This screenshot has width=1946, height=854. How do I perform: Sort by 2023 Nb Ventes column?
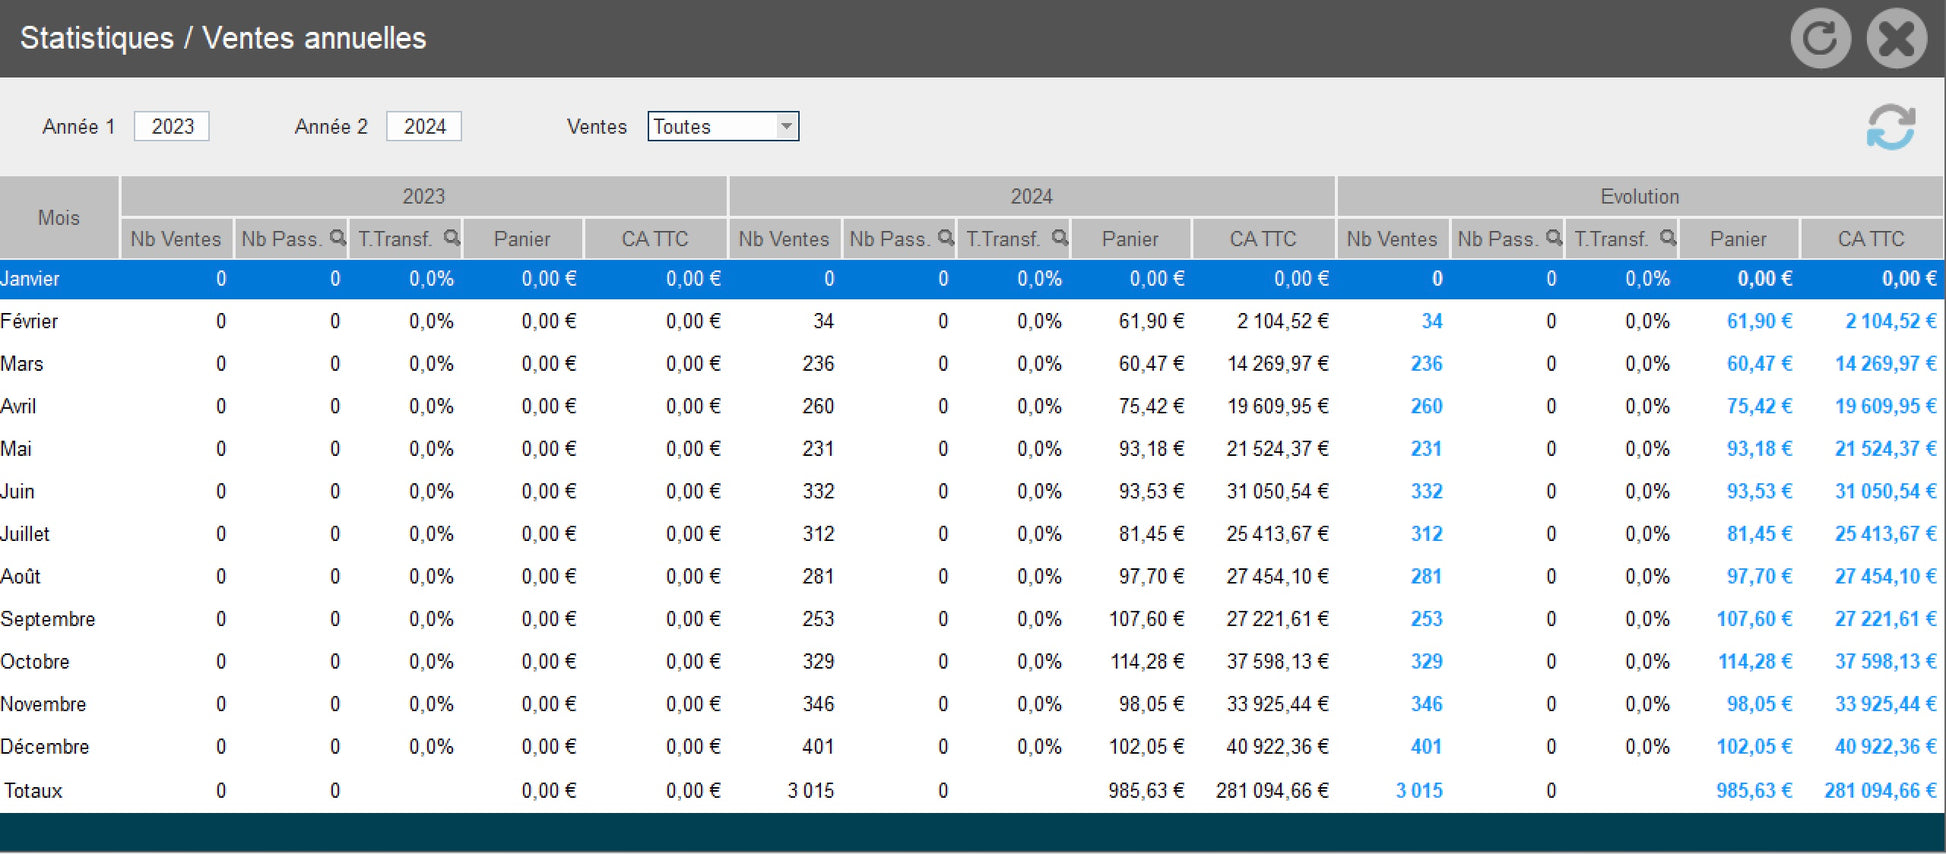coord(176,239)
